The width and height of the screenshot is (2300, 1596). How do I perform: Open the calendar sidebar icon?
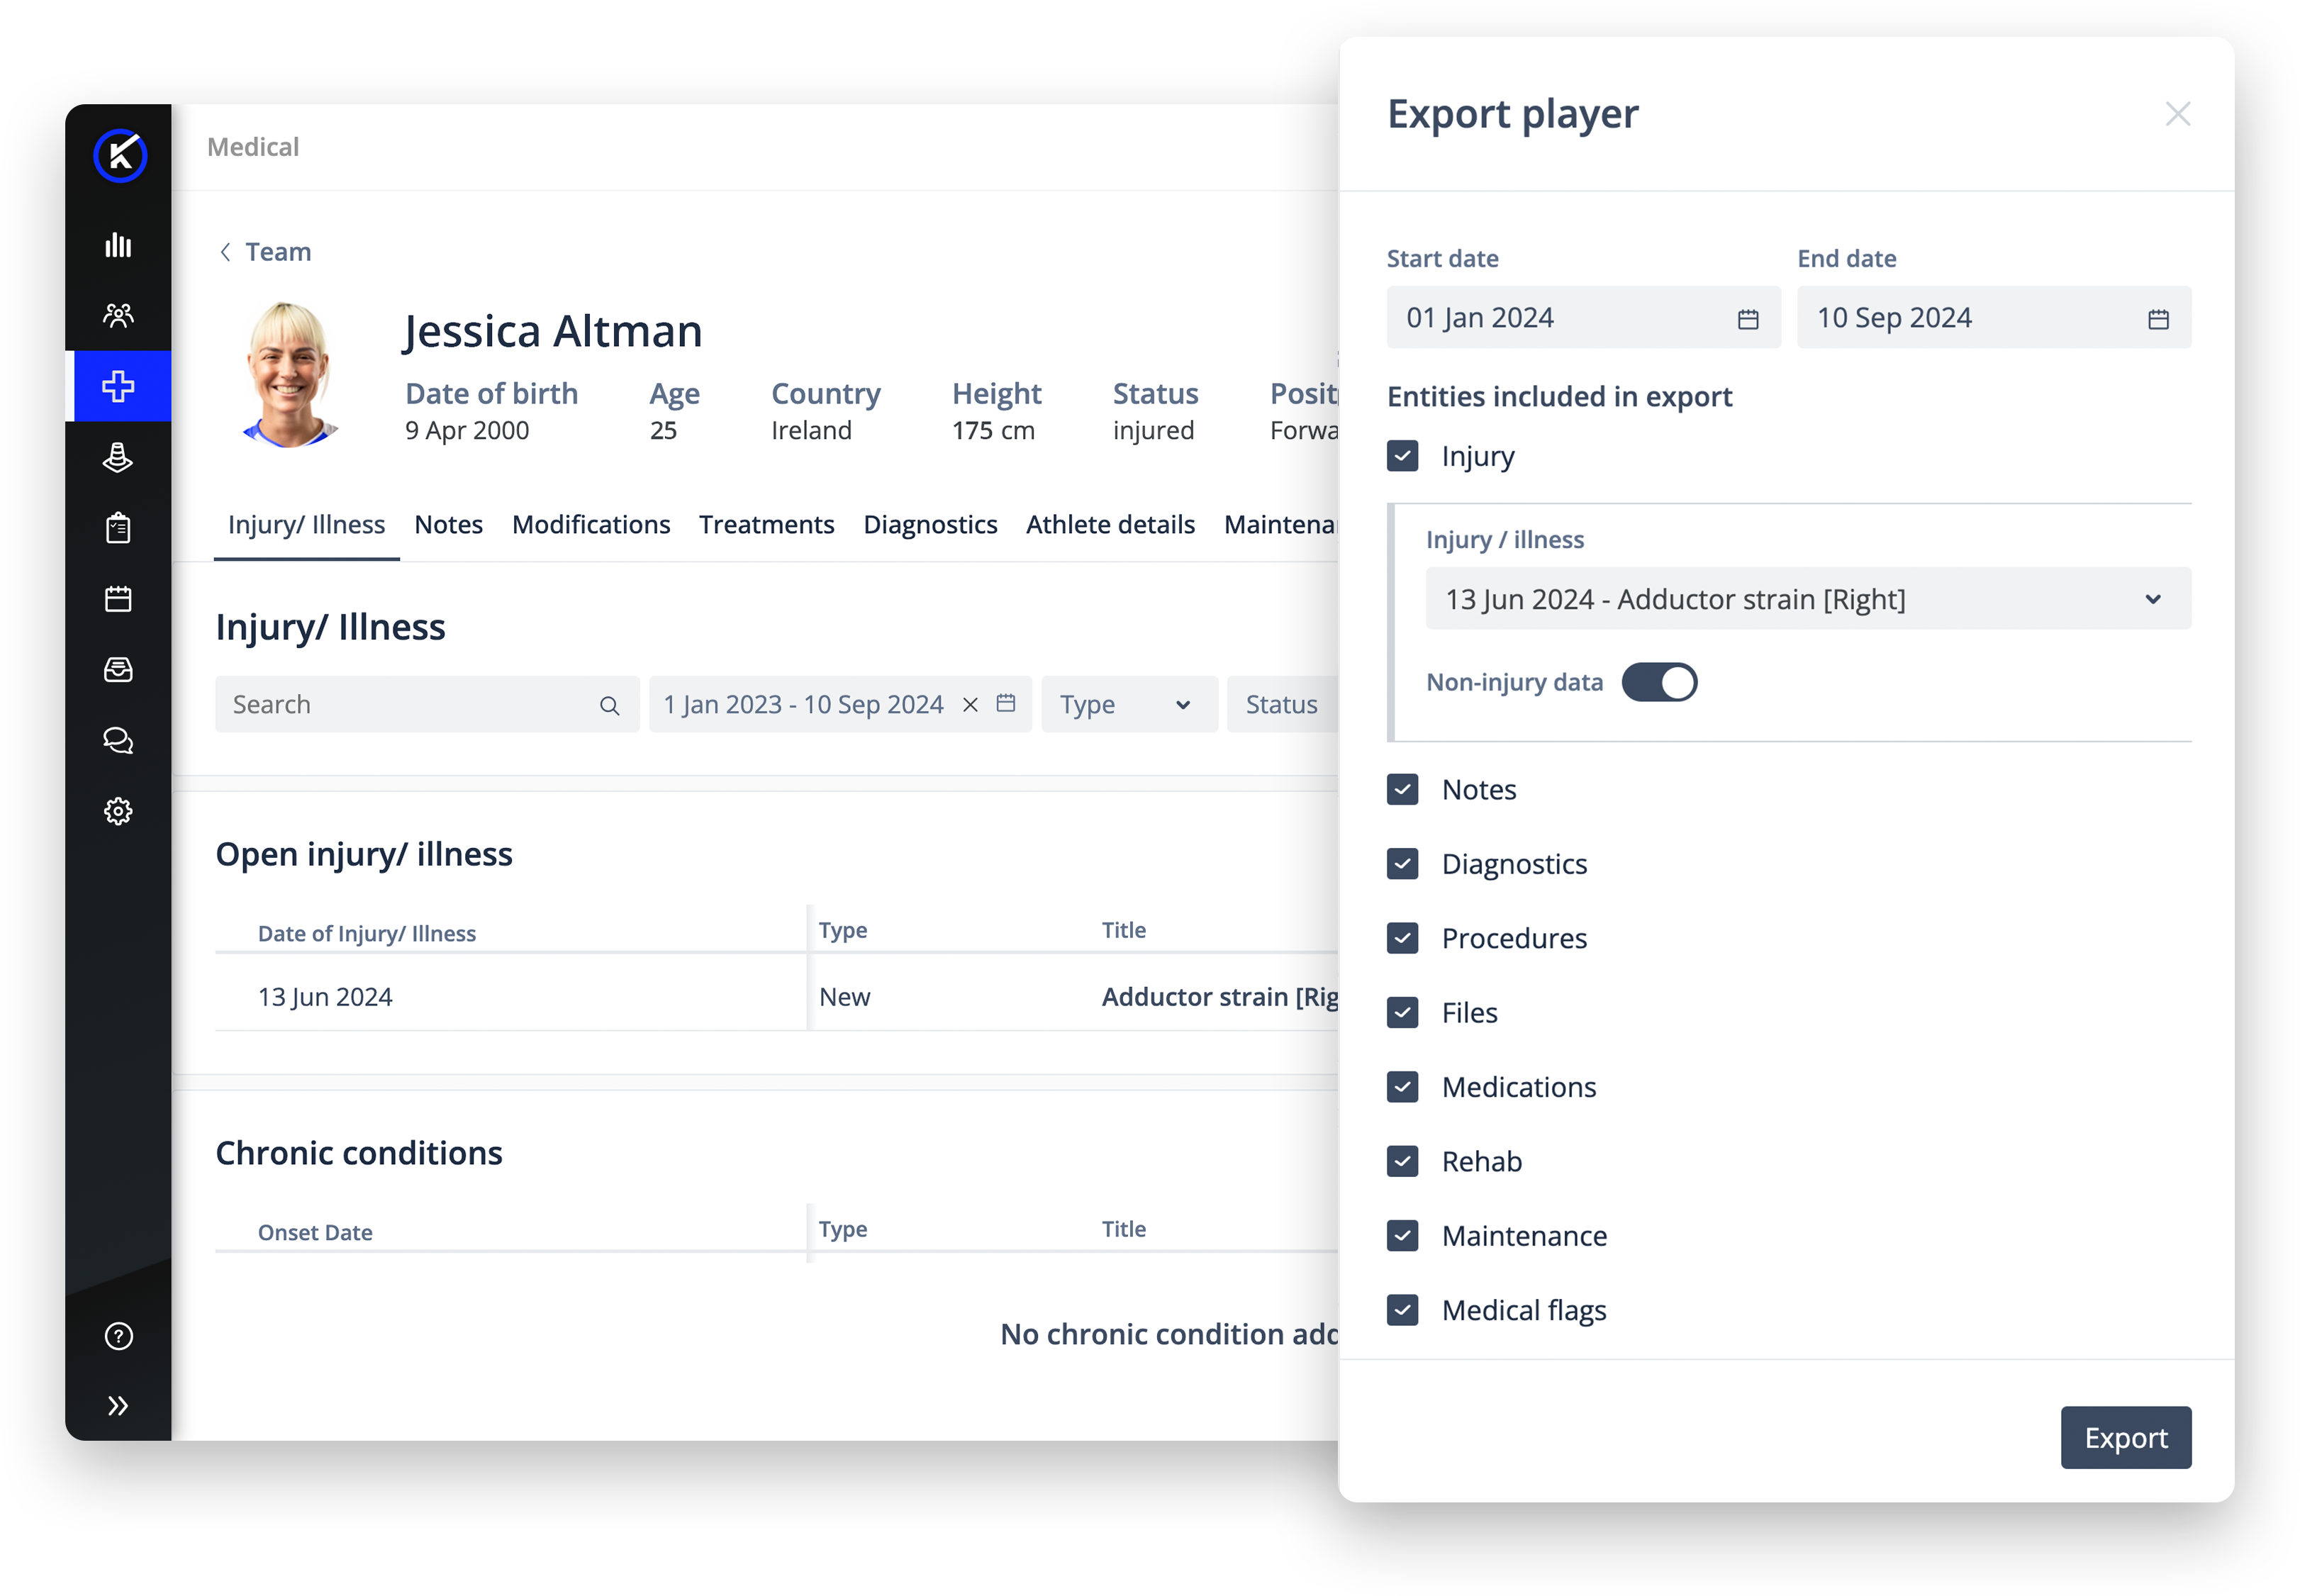118,599
